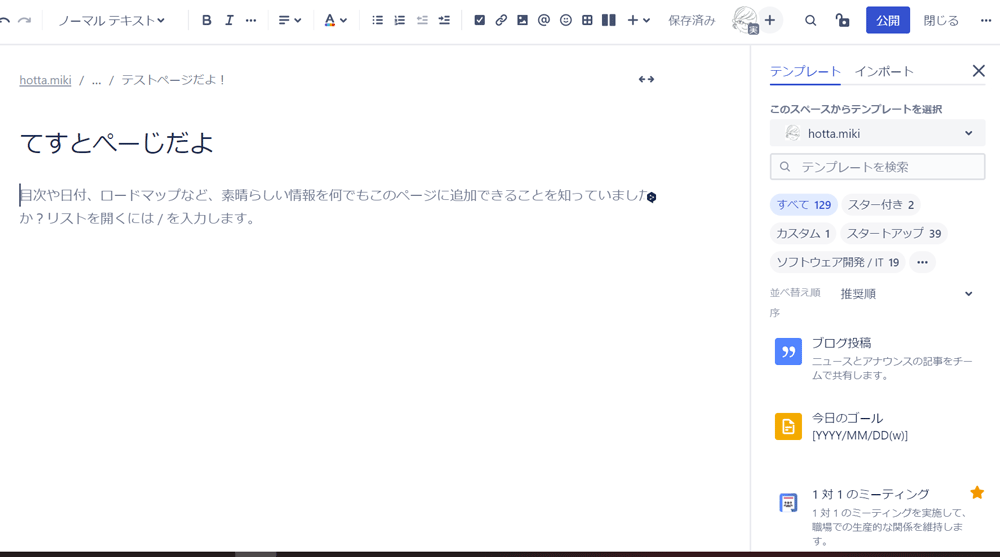The width and height of the screenshot is (1000, 557).
Task: Switch to the インポート tab
Action: click(x=884, y=71)
